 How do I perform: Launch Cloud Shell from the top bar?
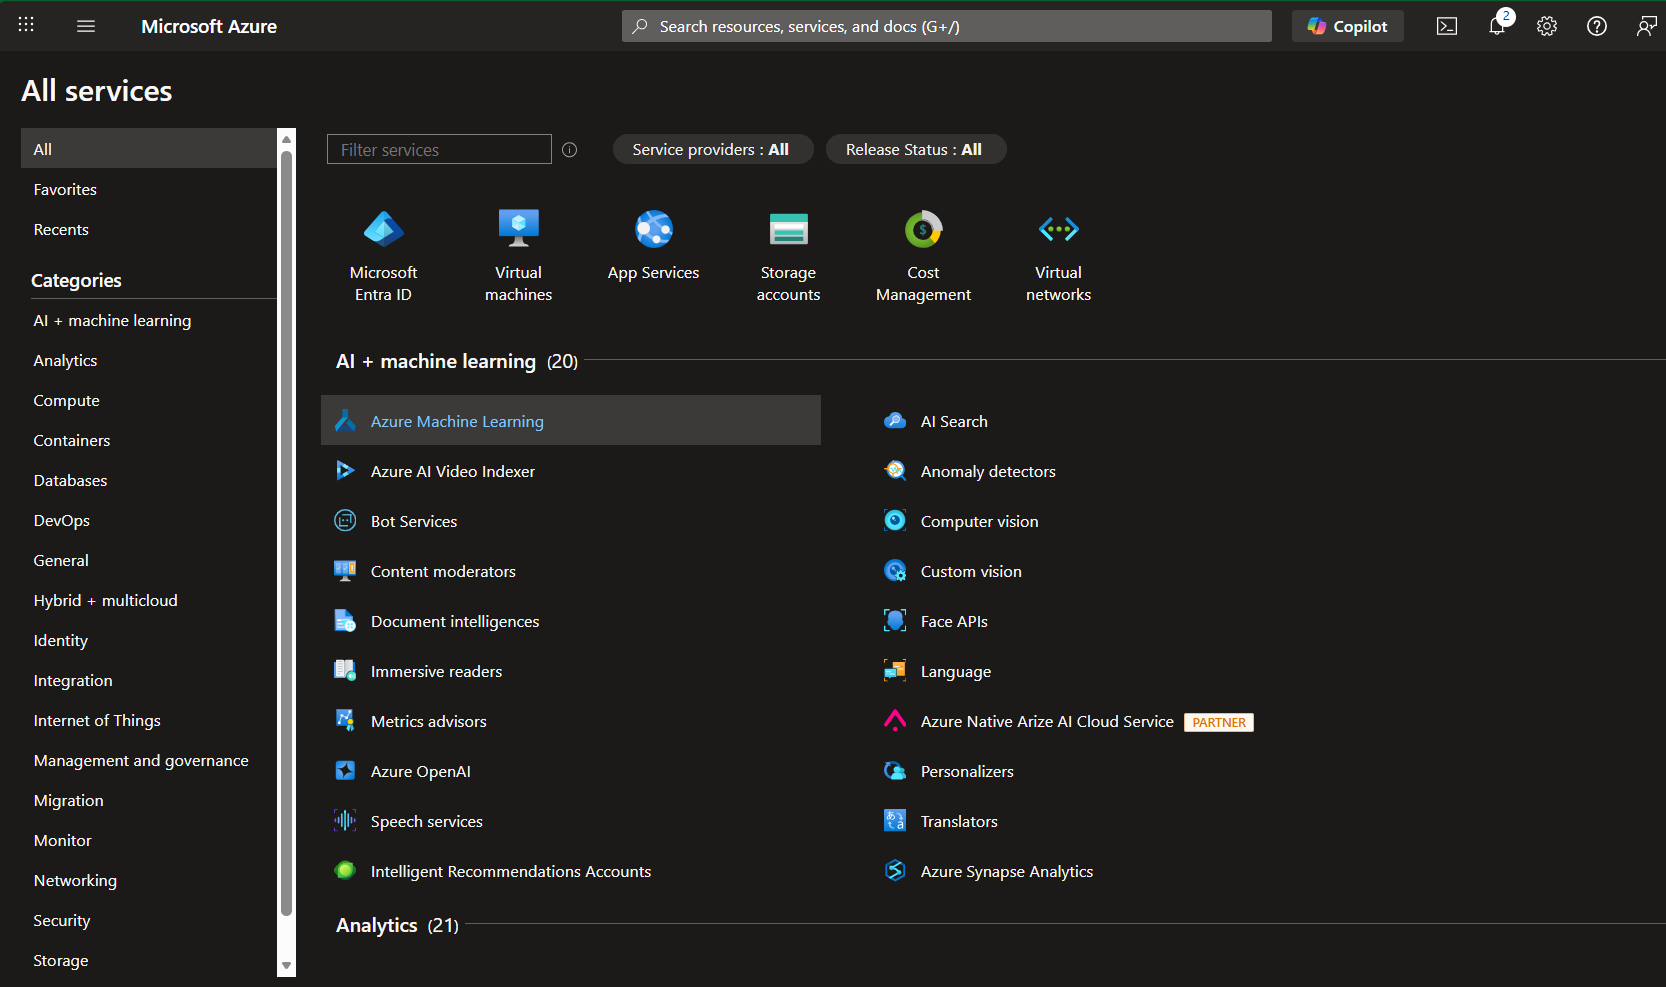[x=1446, y=26]
